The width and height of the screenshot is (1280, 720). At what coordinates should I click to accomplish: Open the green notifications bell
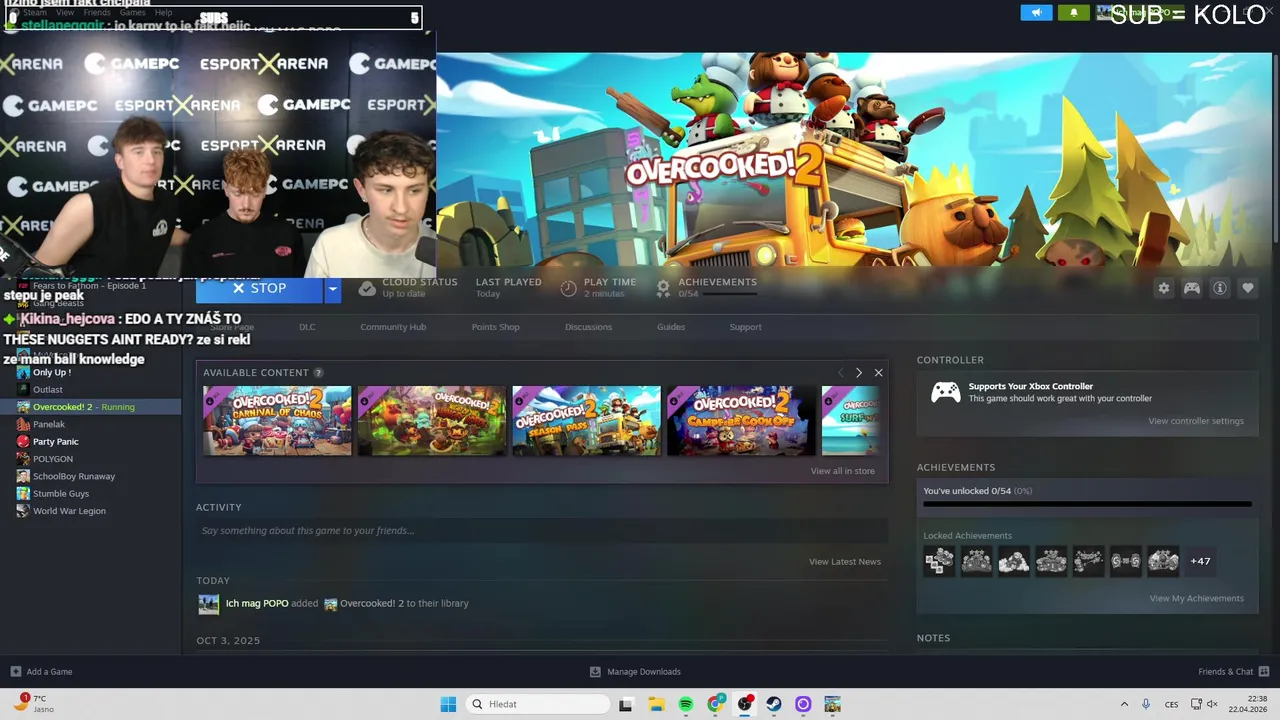1074,13
